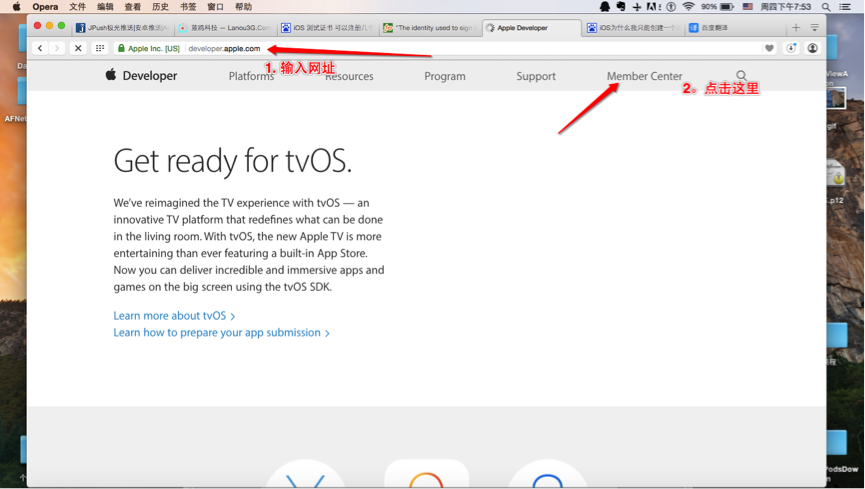Image resolution: width=865 pixels, height=489 pixels.
Task: Open the Platforms navigation item
Action: tap(252, 76)
